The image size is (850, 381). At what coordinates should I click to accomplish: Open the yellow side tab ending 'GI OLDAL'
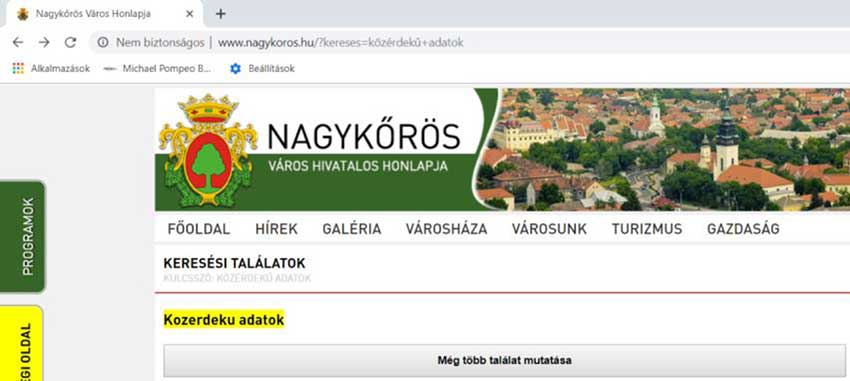click(x=22, y=344)
